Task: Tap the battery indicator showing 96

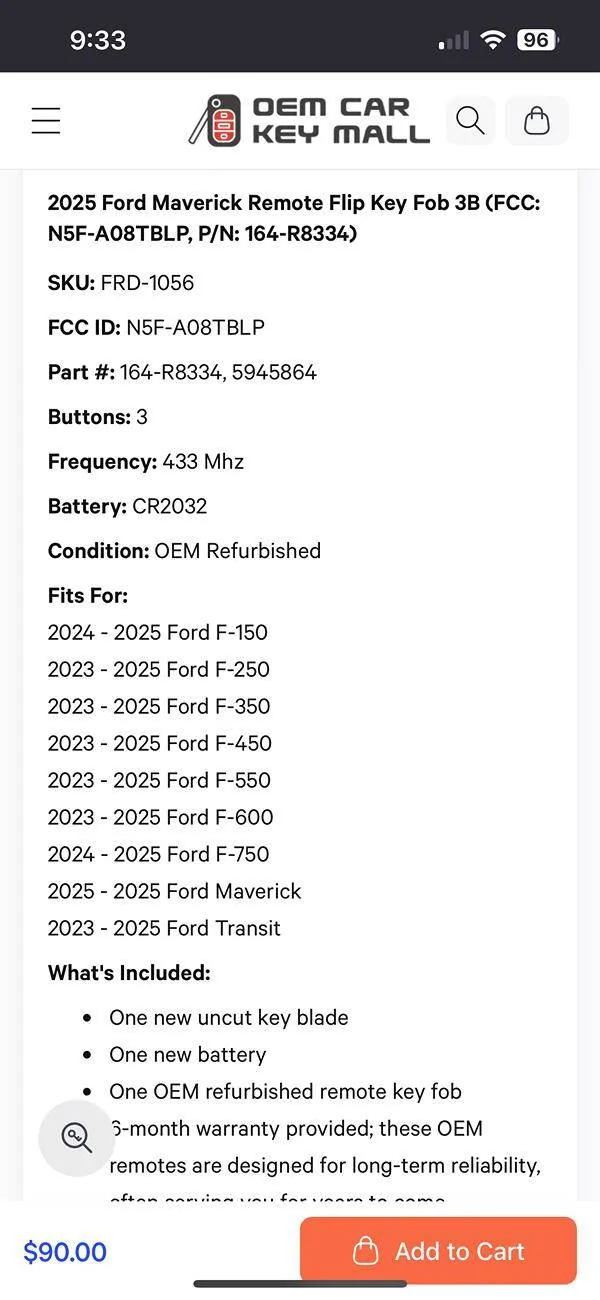Action: click(x=537, y=40)
